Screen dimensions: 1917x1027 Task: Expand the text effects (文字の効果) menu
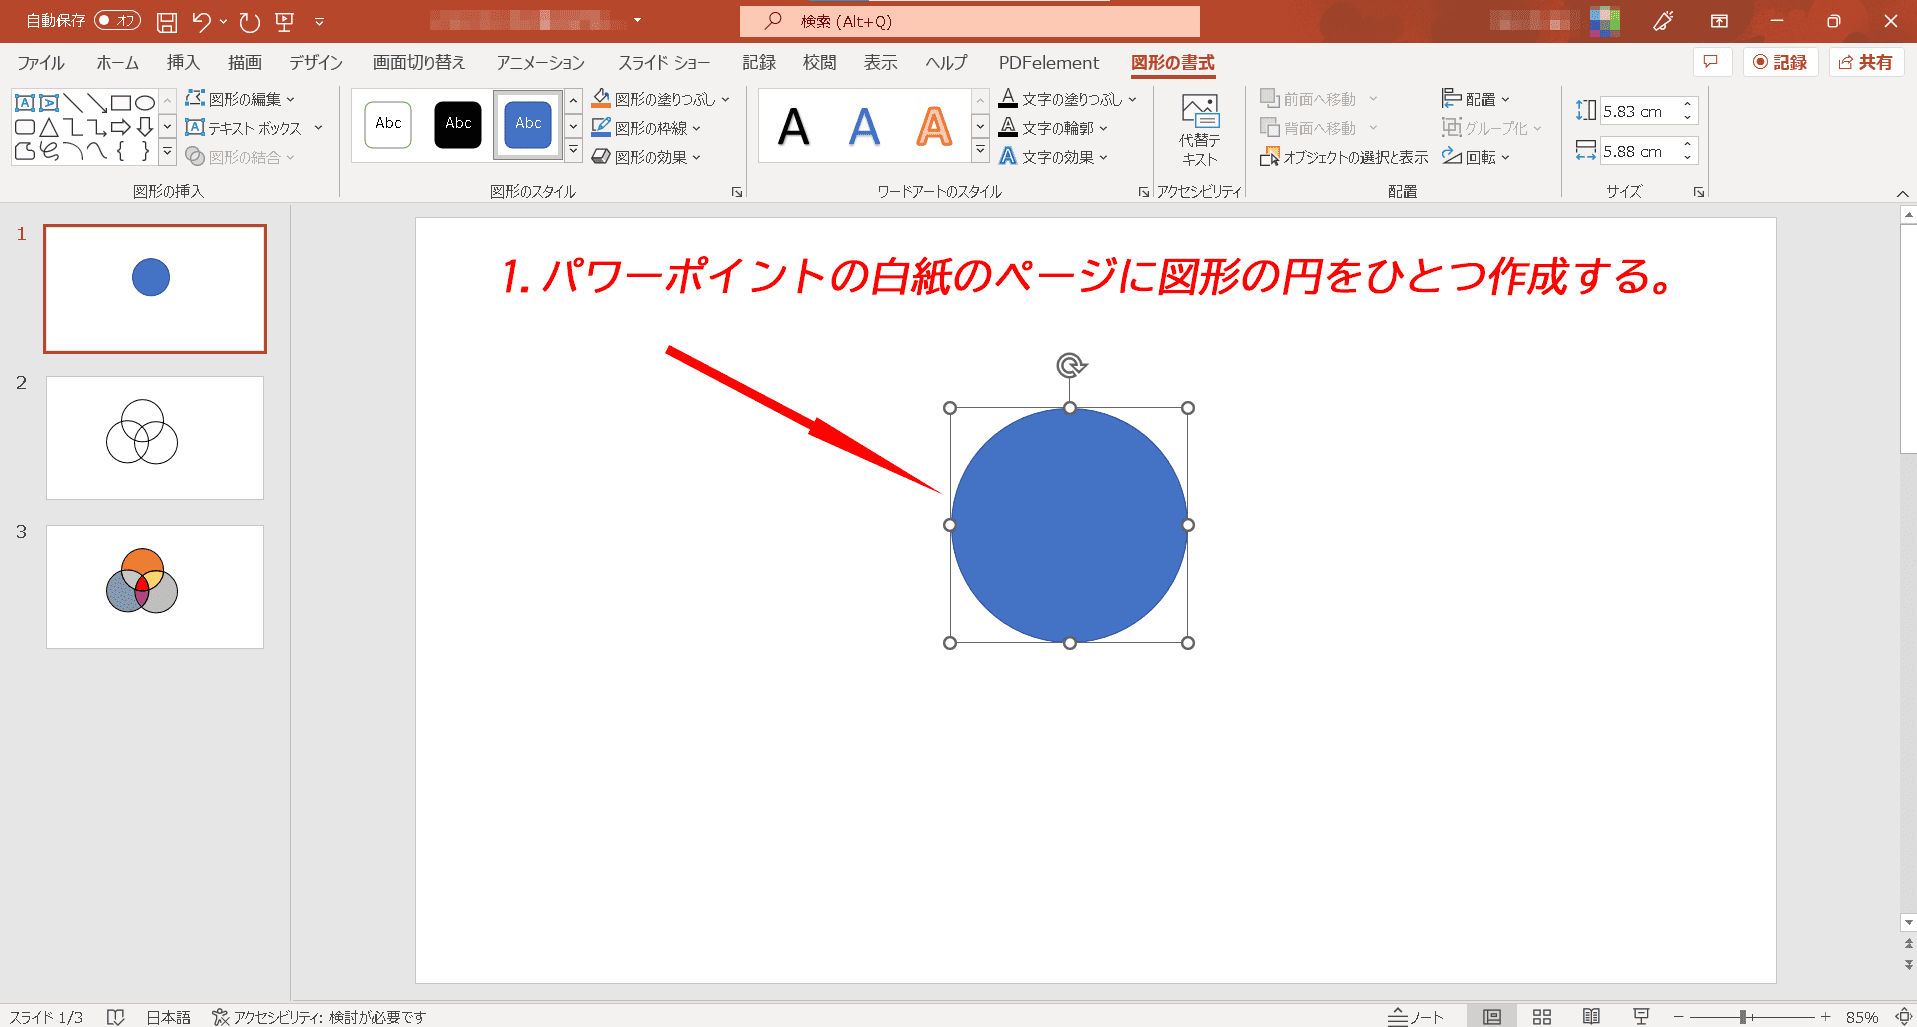click(x=1102, y=158)
